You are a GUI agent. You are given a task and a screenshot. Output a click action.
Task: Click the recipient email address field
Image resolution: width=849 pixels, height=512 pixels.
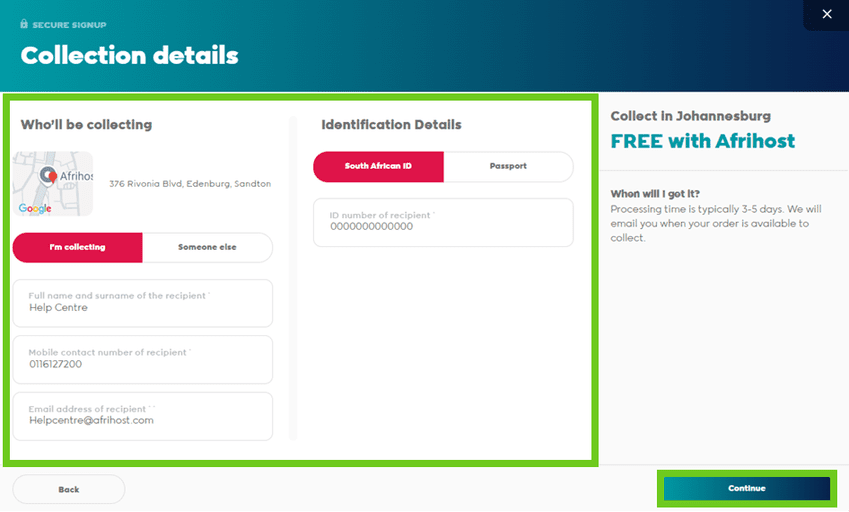coord(143,416)
